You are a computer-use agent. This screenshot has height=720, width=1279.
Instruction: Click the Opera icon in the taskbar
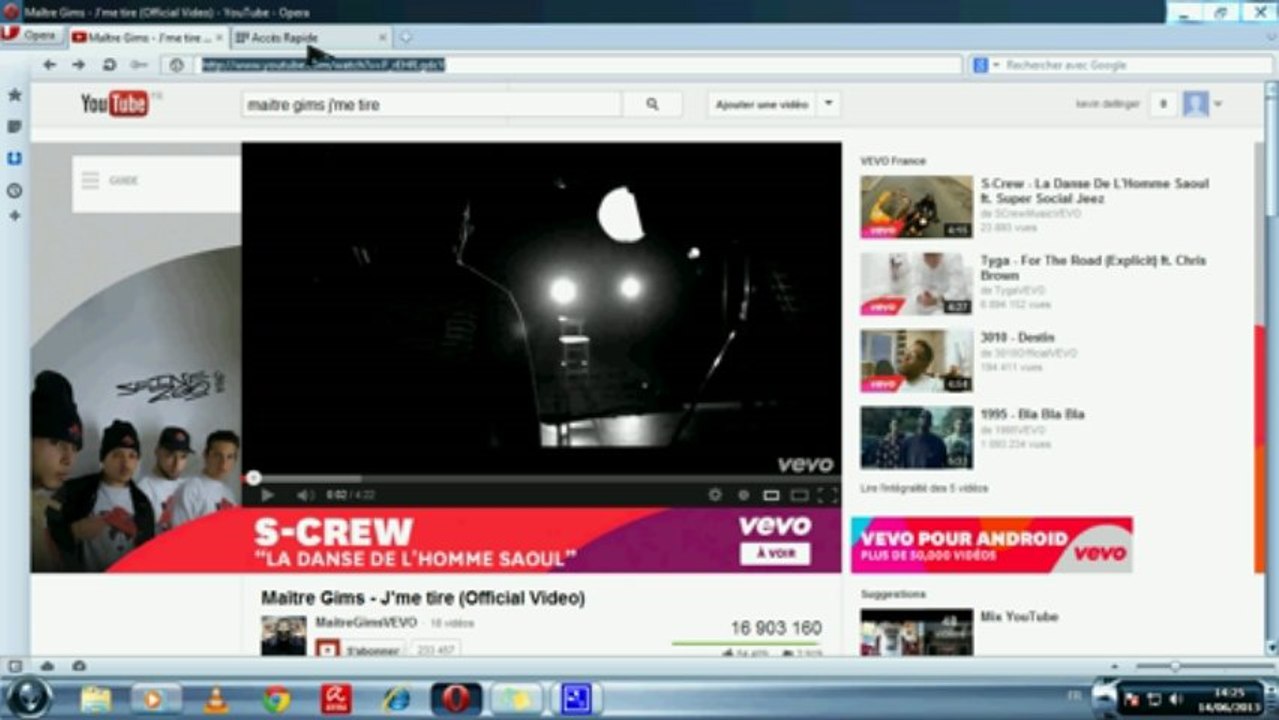pyautogui.click(x=456, y=698)
